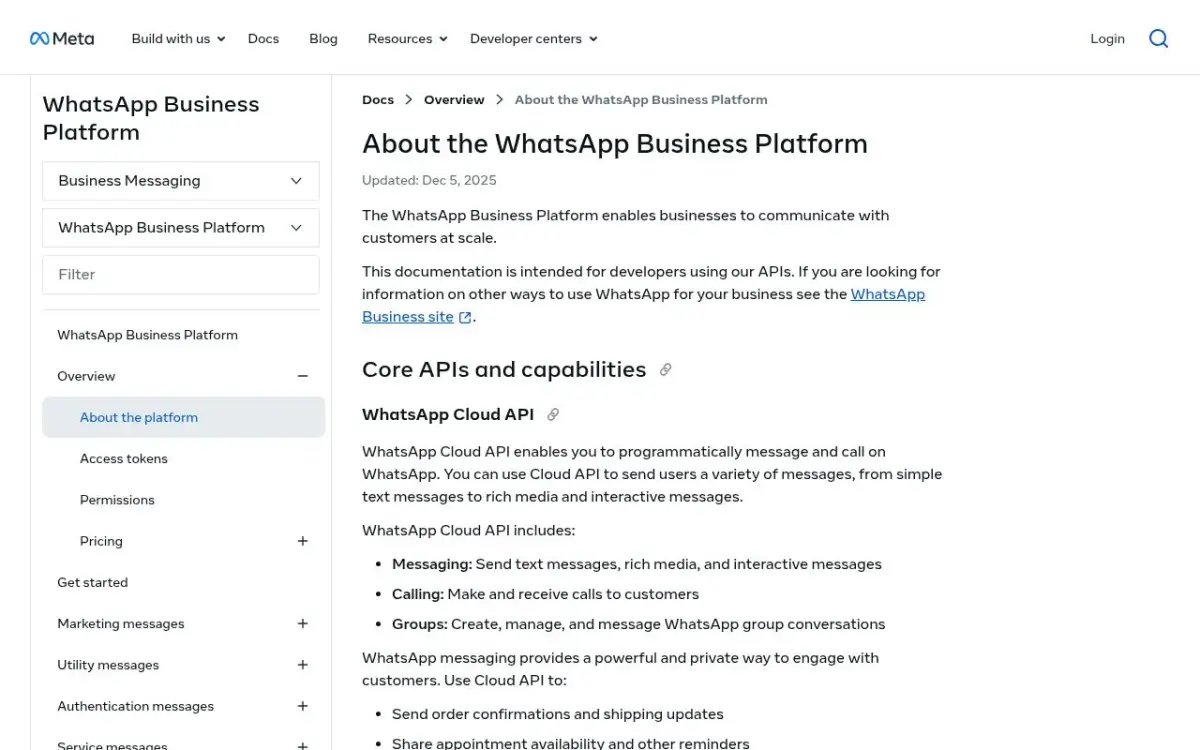Screen dimensions: 1200x750
Task: Open Utility messages sidebar item
Action: click(x=108, y=665)
